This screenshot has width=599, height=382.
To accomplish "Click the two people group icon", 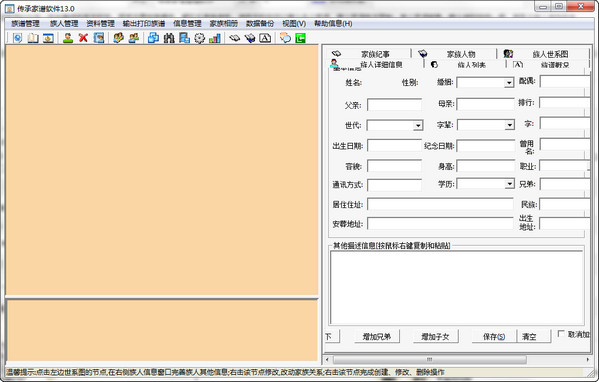I will (x=134, y=38).
